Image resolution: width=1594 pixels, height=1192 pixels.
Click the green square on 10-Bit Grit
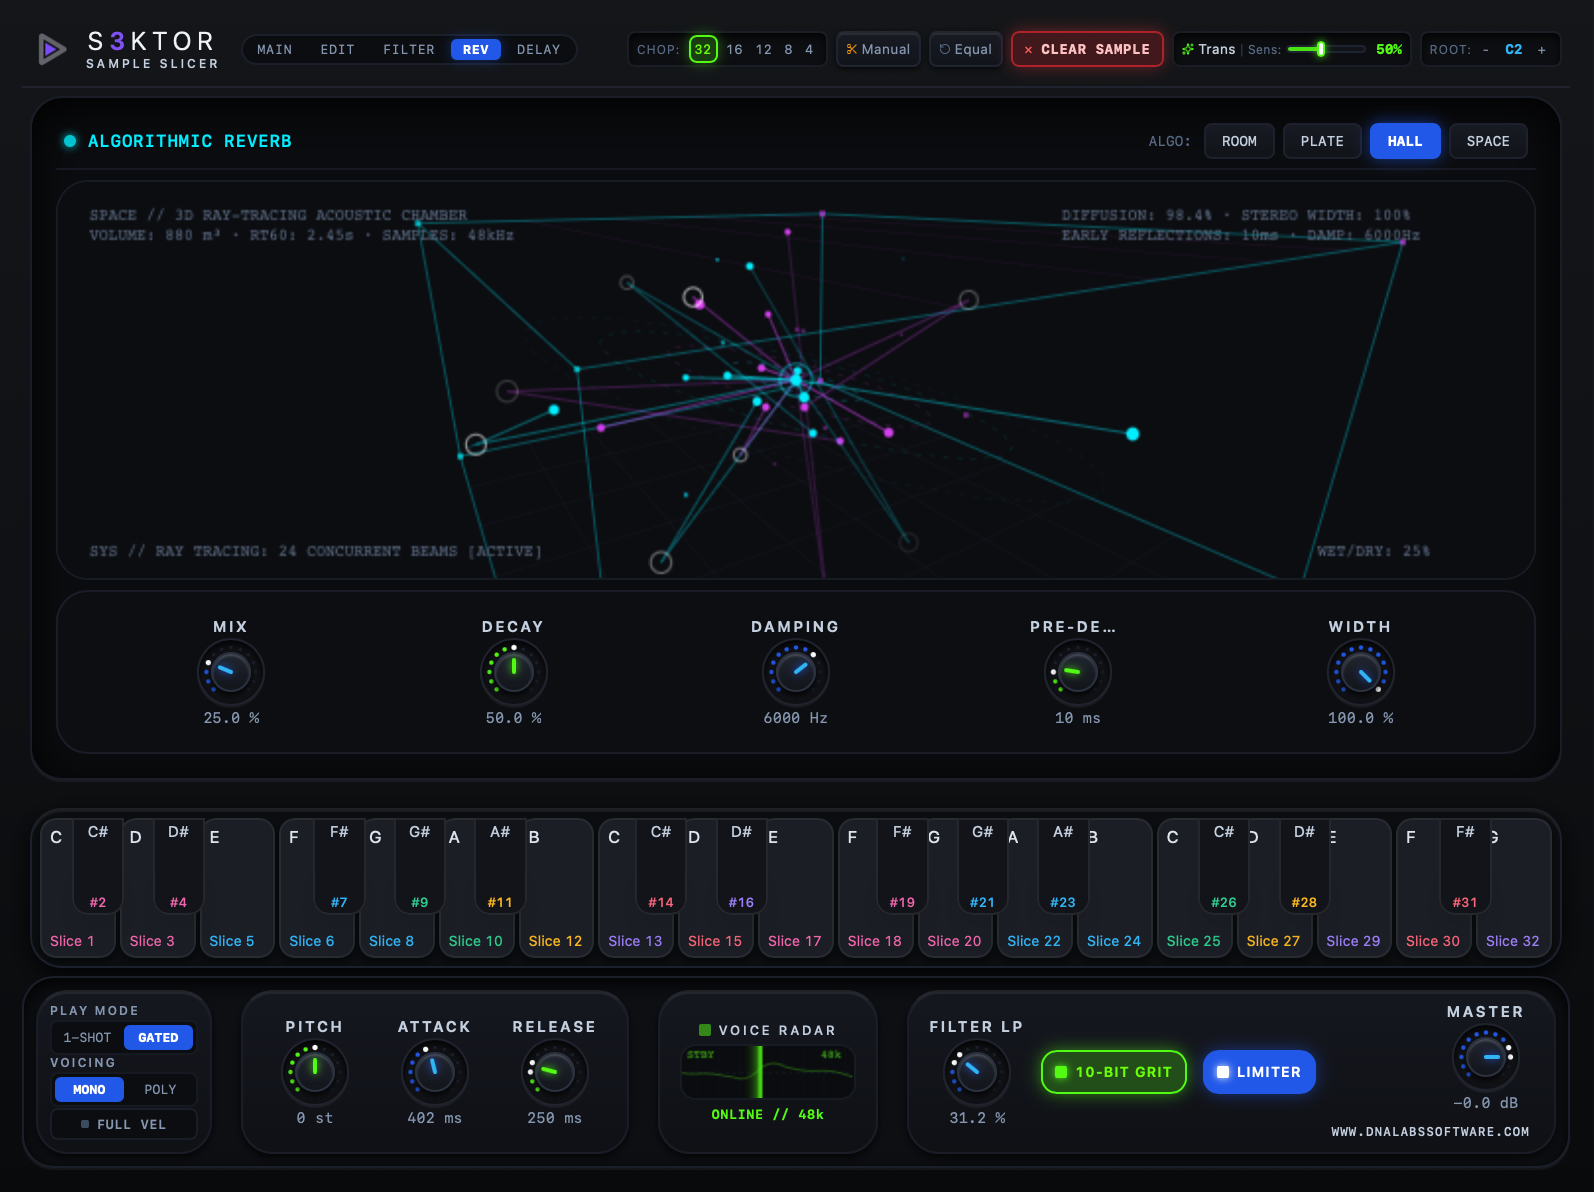click(1061, 1072)
